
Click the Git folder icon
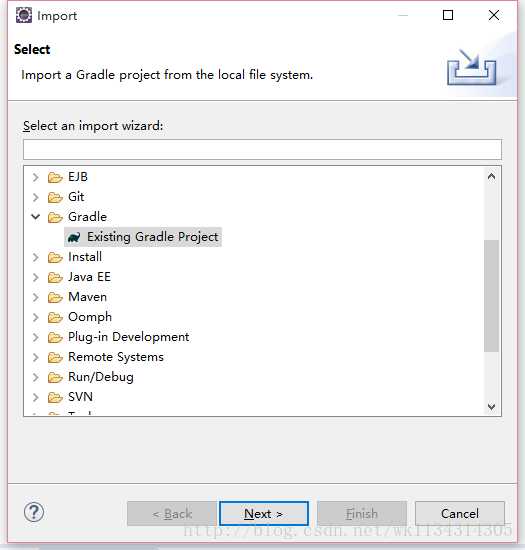(x=55, y=197)
